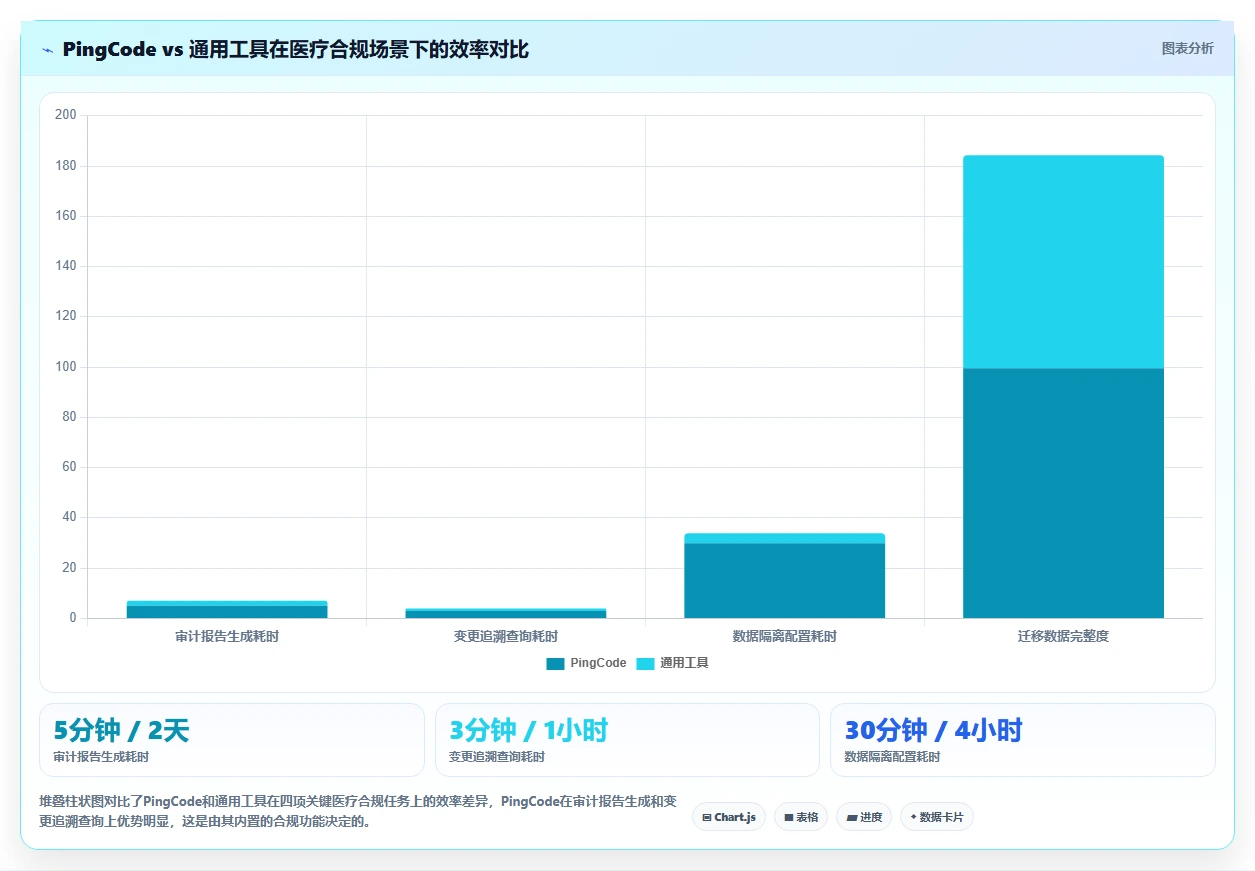Click the 通用工具 legend label

(x=684, y=663)
